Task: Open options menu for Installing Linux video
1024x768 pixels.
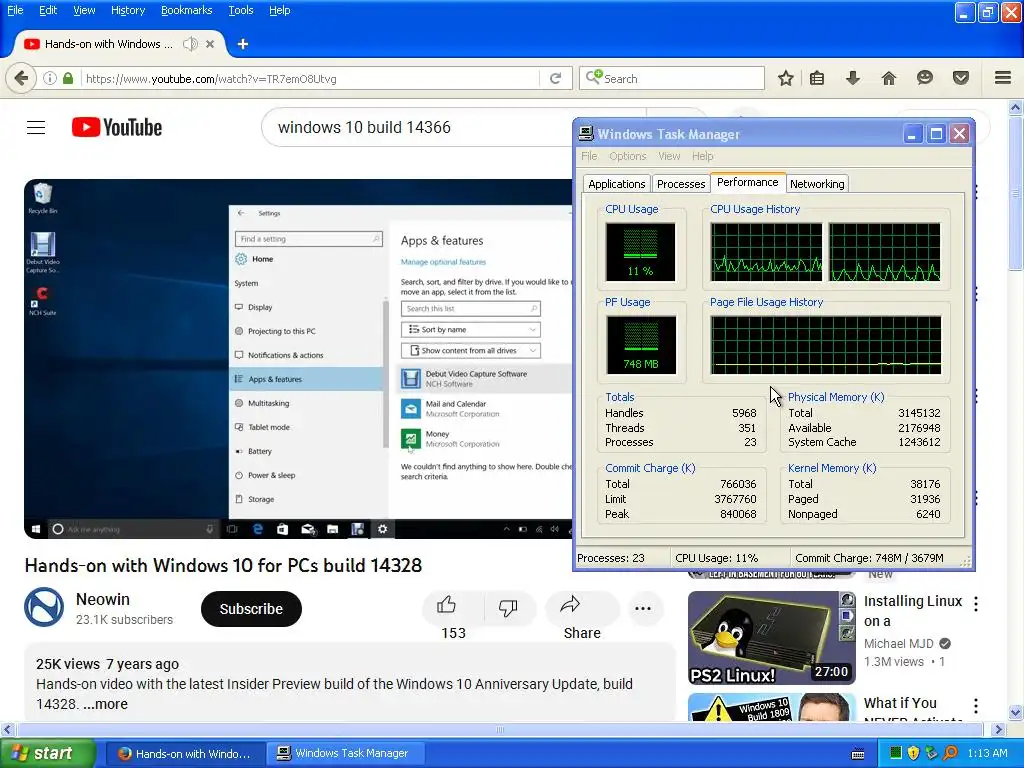Action: click(x=976, y=603)
